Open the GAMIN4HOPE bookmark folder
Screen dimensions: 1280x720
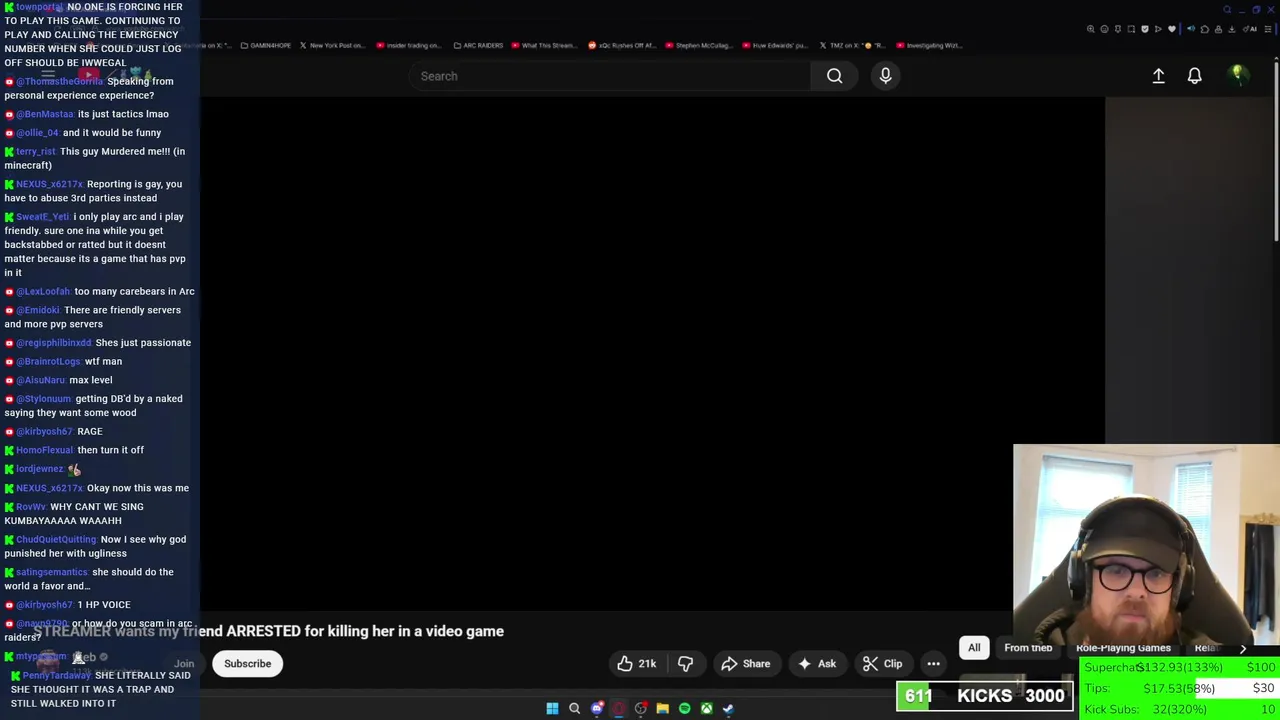click(x=266, y=45)
